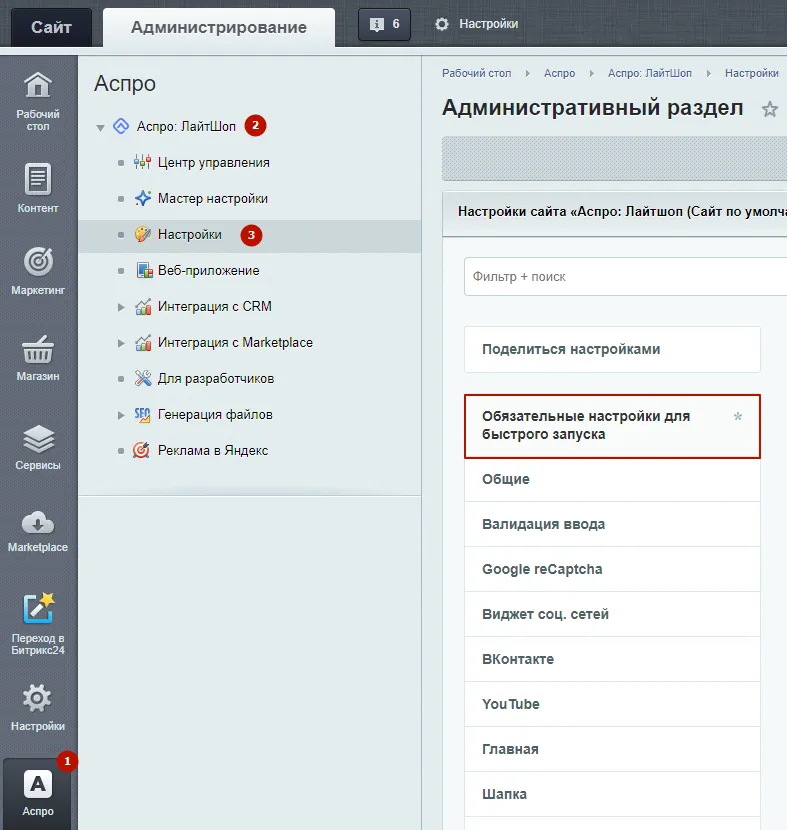Open the Google reCaptcha section
This screenshot has height=830, width=787.
tap(612, 569)
